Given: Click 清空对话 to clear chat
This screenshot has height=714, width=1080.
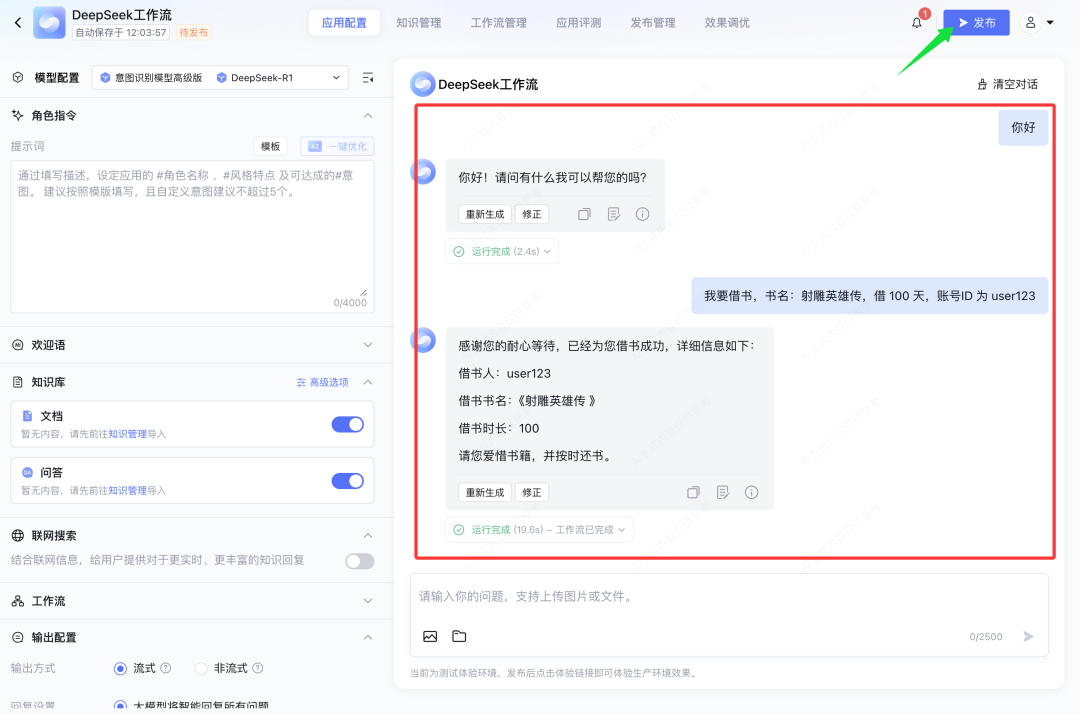Looking at the screenshot, I should pyautogui.click(x=1008, y=84).
